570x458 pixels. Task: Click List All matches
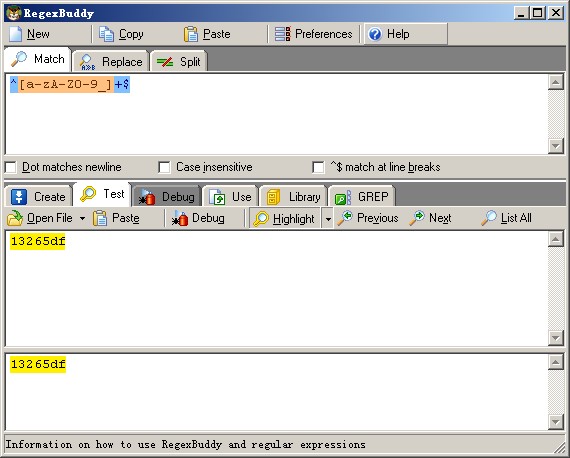506,218
